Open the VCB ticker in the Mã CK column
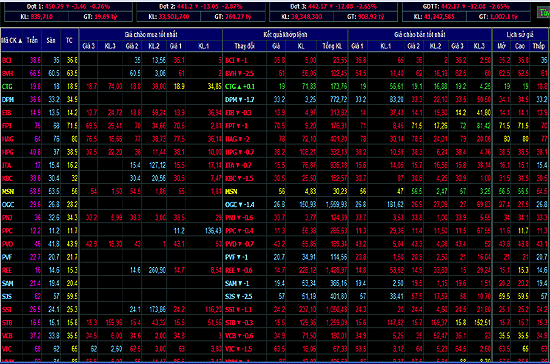 [x=7, y=336]
